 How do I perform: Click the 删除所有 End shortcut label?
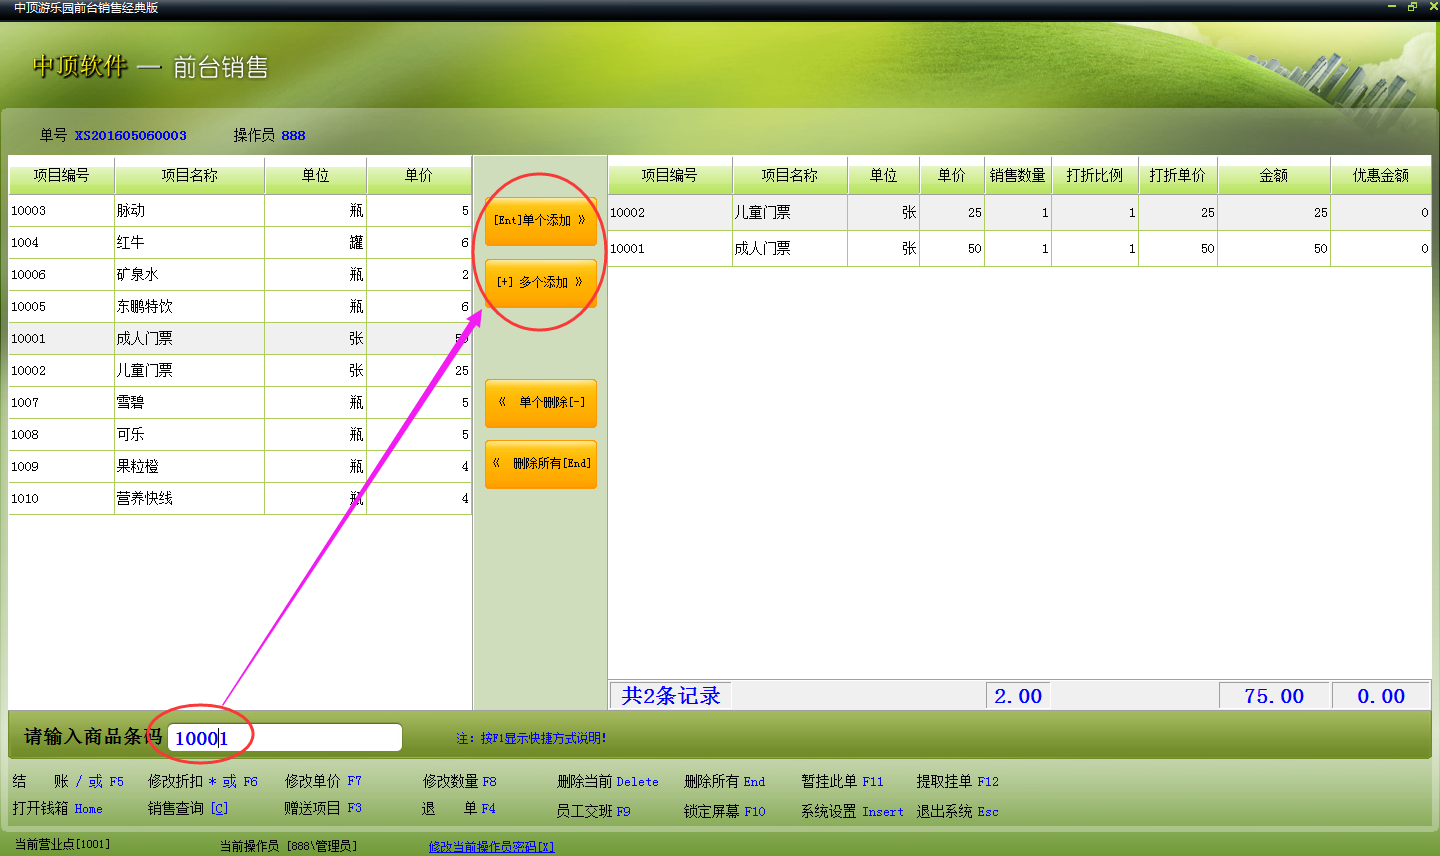(x=724, y=781)
